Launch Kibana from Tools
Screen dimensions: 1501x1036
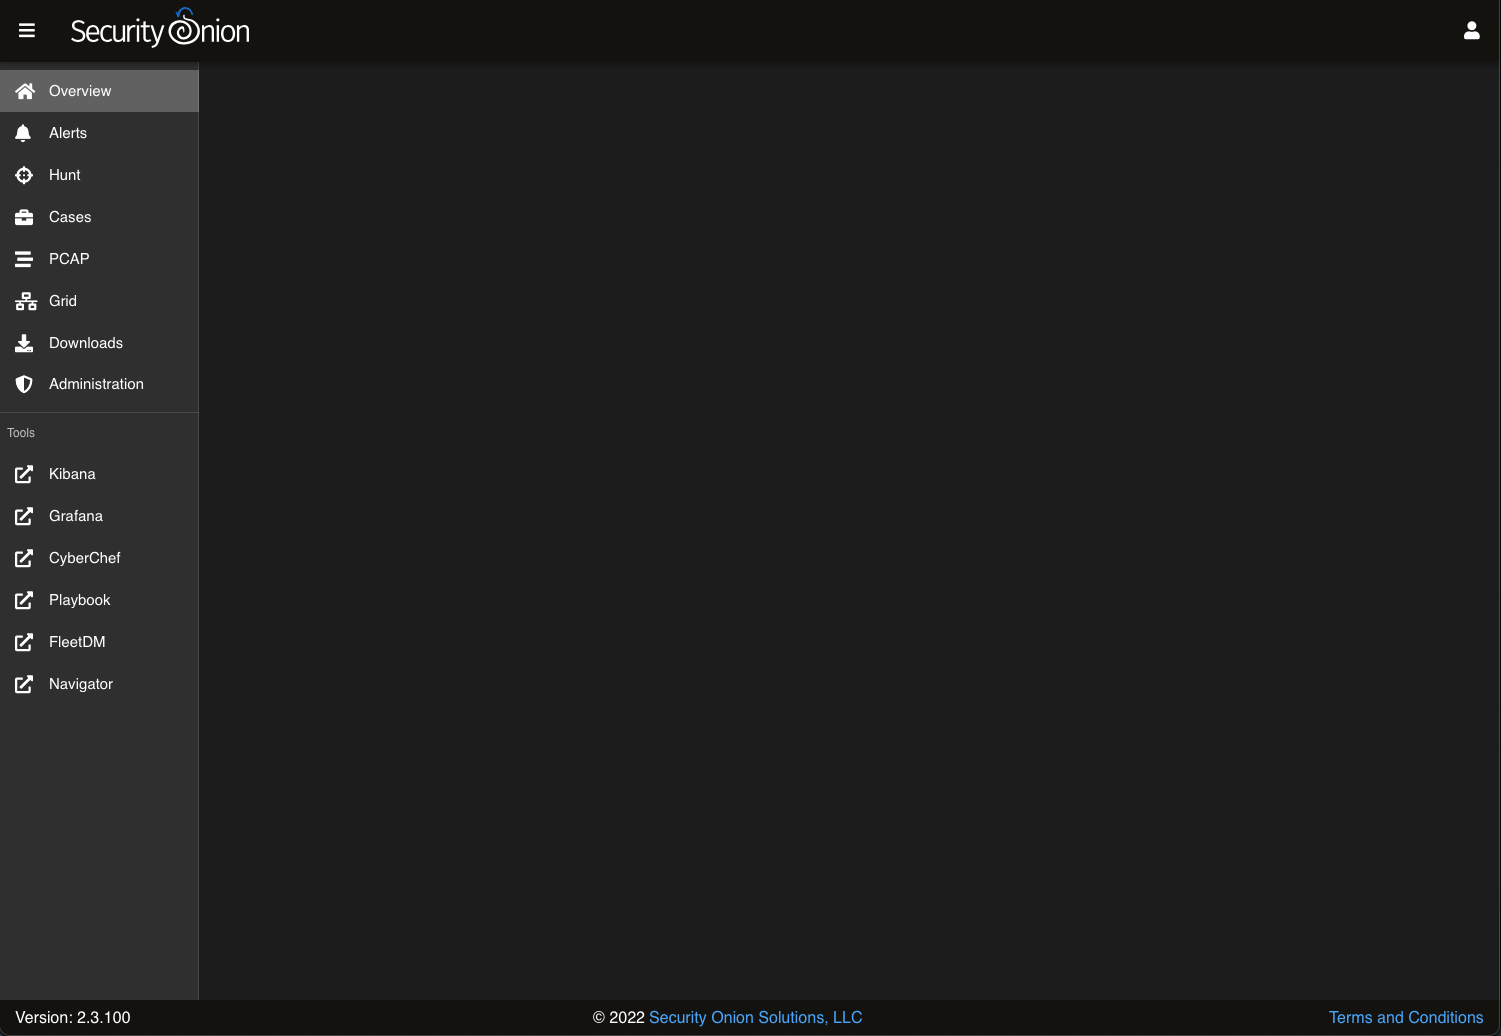[99, 474]
